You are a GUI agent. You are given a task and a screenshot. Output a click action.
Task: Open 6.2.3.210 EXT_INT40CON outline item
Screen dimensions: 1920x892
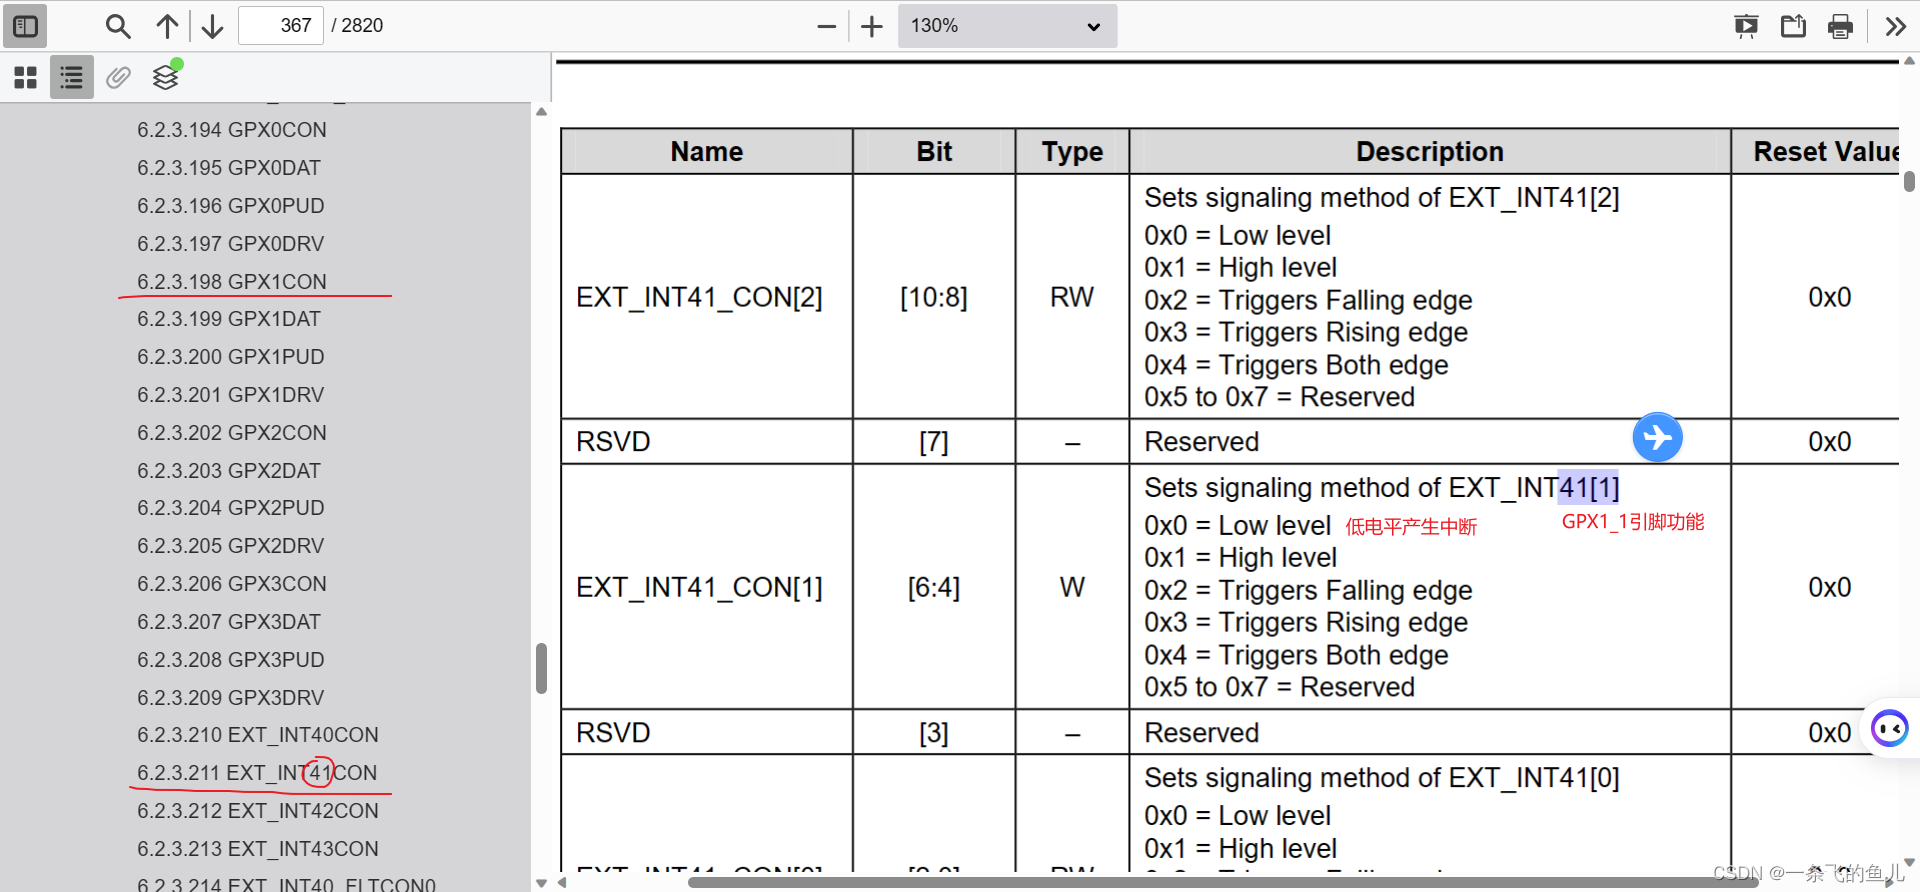pyautogui.click(x=258, y=735)
